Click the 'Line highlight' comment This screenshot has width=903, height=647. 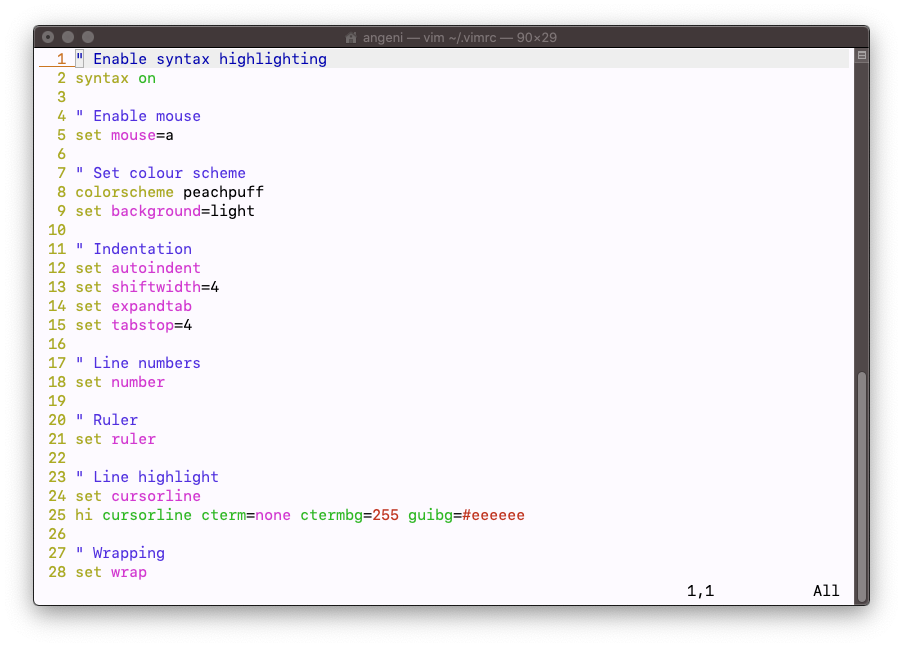click(147, 478)
